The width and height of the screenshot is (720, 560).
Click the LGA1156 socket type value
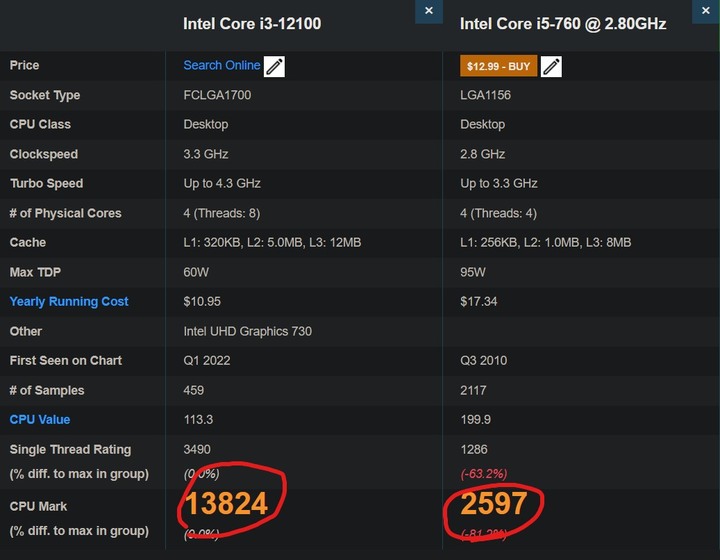pyautogui.click(x=485, y=95)
